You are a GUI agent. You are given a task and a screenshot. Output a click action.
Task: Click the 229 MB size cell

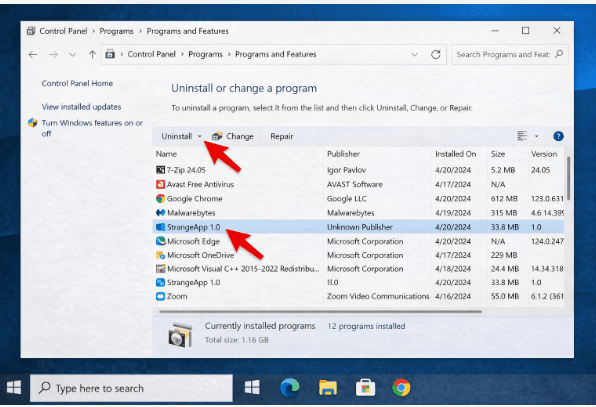pyautogui.click(x=504, y=255)
